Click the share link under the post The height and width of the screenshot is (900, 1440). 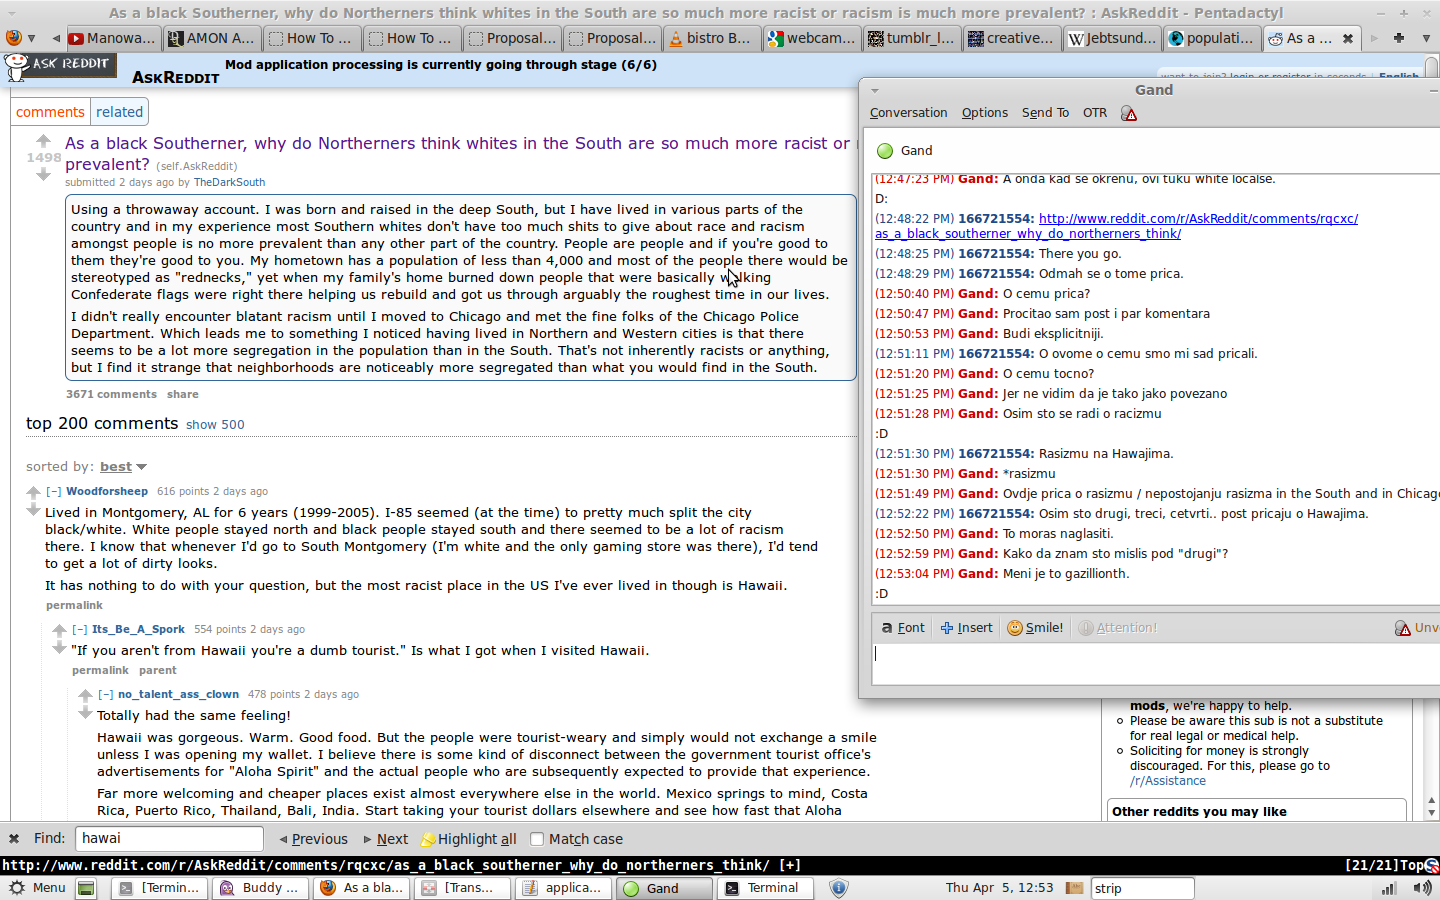(x=183, y=395)
